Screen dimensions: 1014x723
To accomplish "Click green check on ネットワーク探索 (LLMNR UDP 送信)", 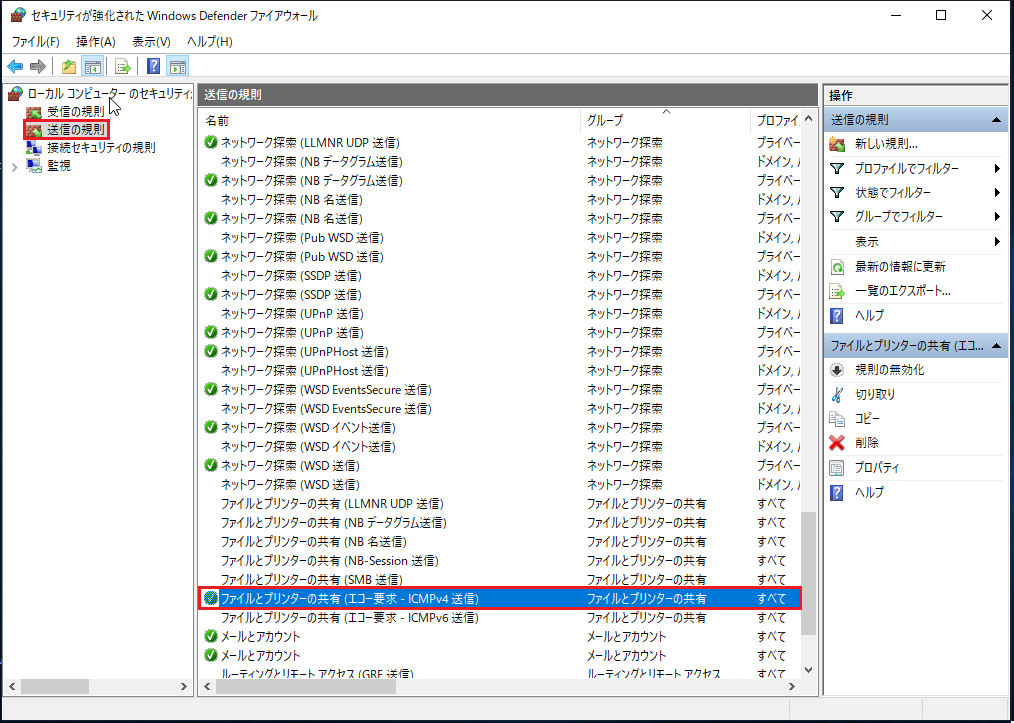I will 210,142.
